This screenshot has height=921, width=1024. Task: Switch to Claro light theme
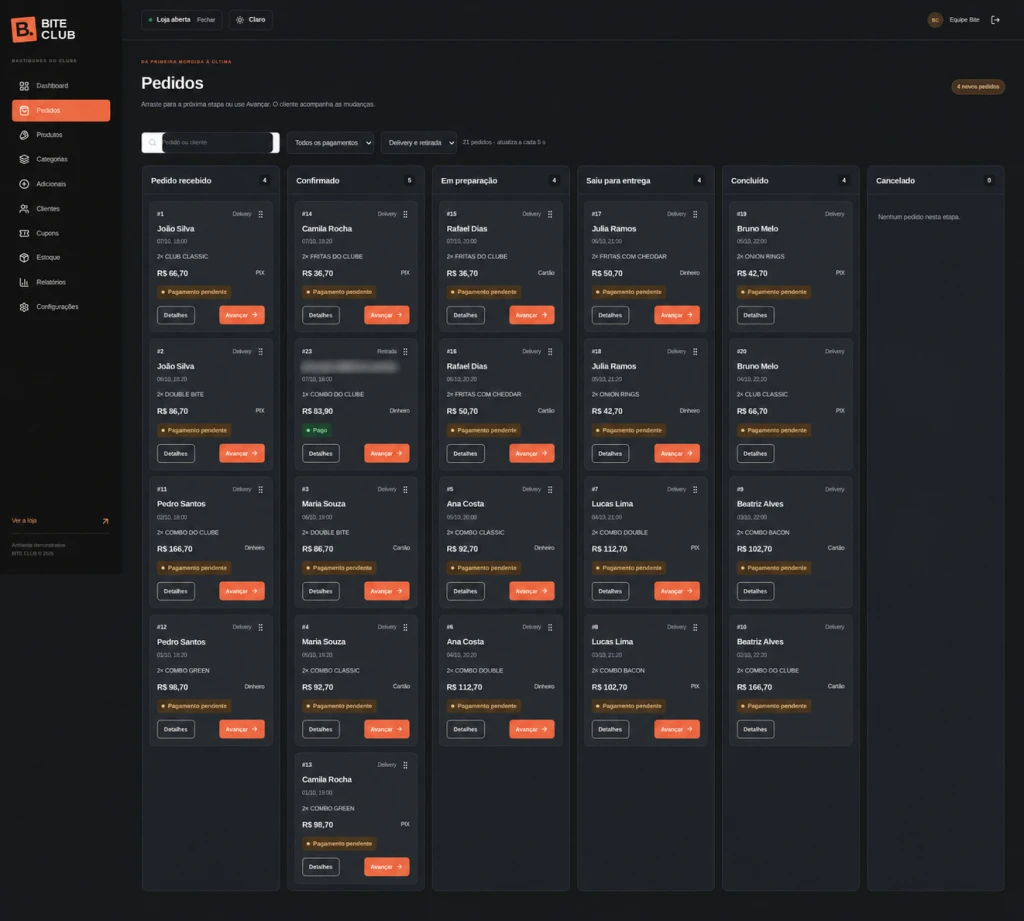click(x=251, y=20)
